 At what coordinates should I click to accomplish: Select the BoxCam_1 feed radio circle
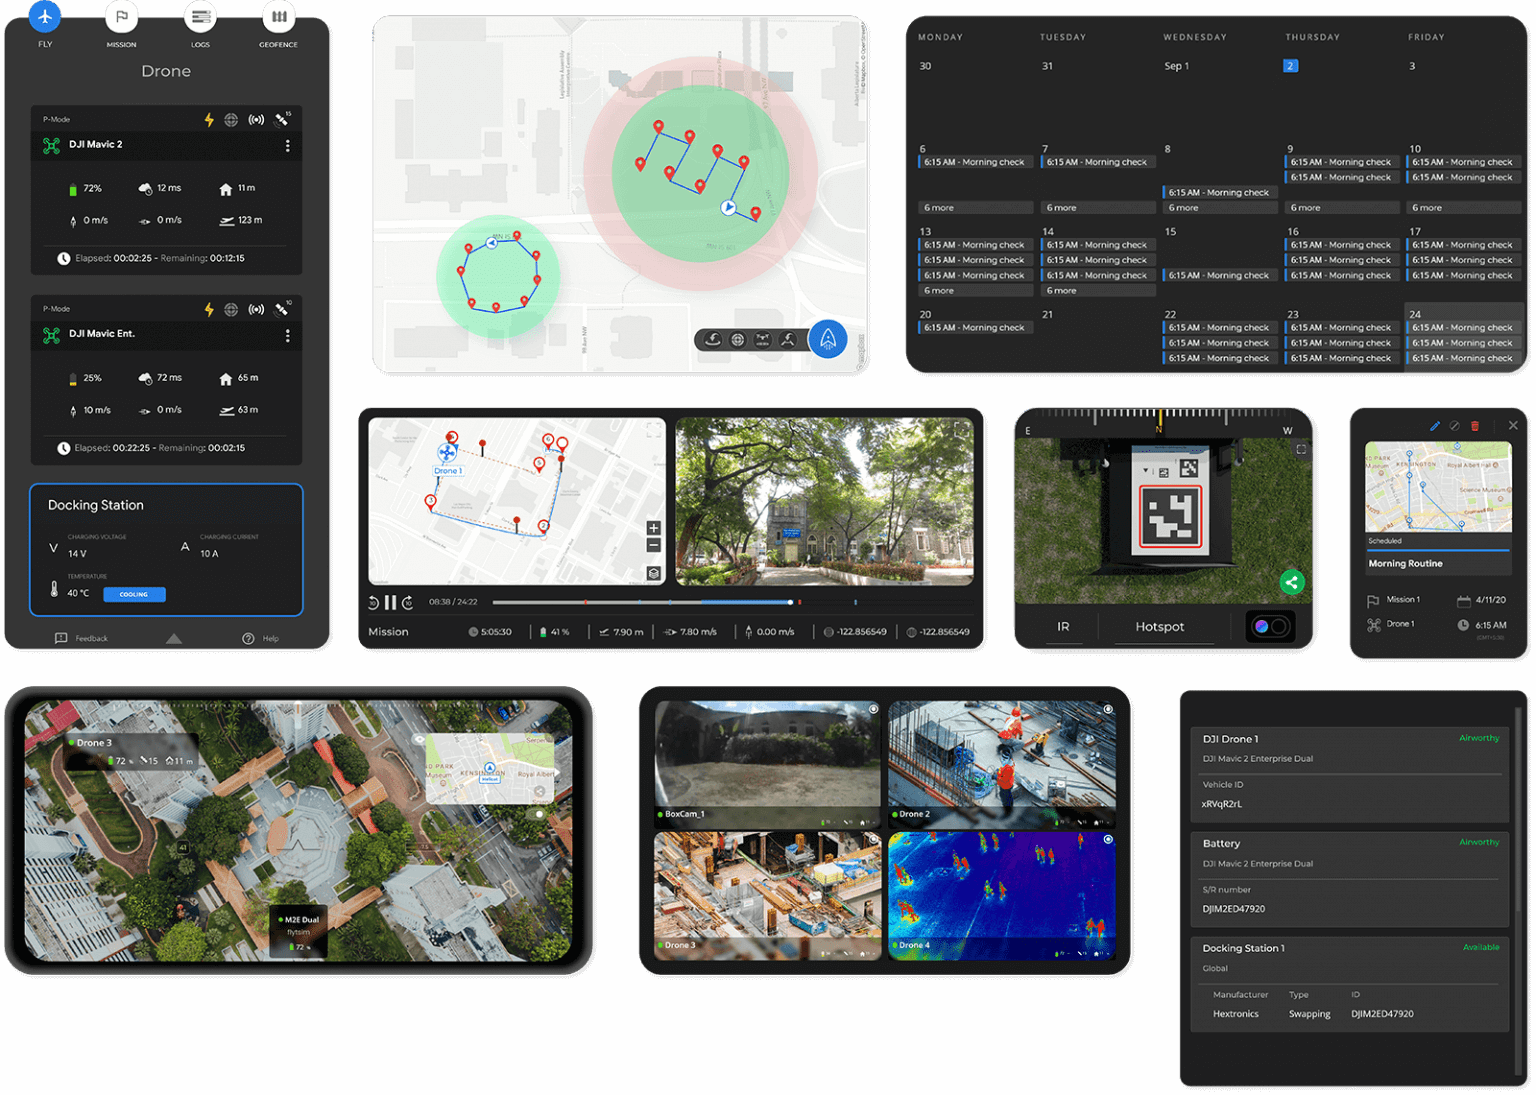[x=873, y=709]
